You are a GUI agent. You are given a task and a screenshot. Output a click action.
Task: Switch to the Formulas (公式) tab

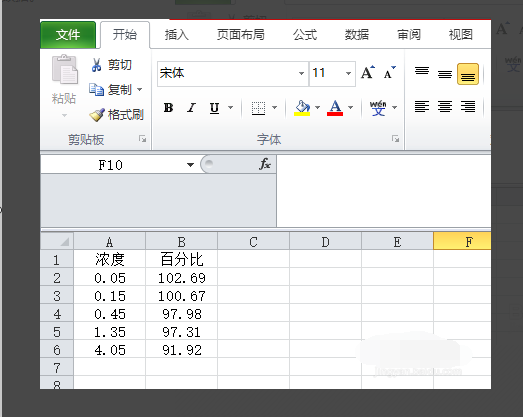(x=305, y=35)
